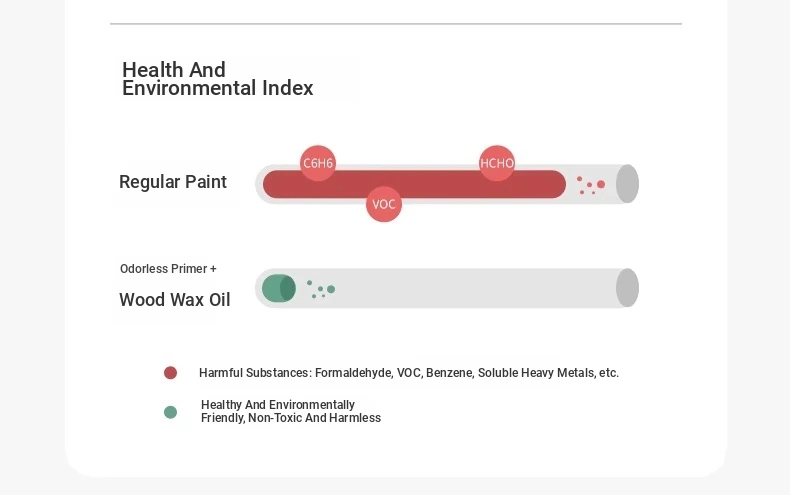Click the VOC red bubble
This screenshot has height=495, width=790.
point(384,204)
